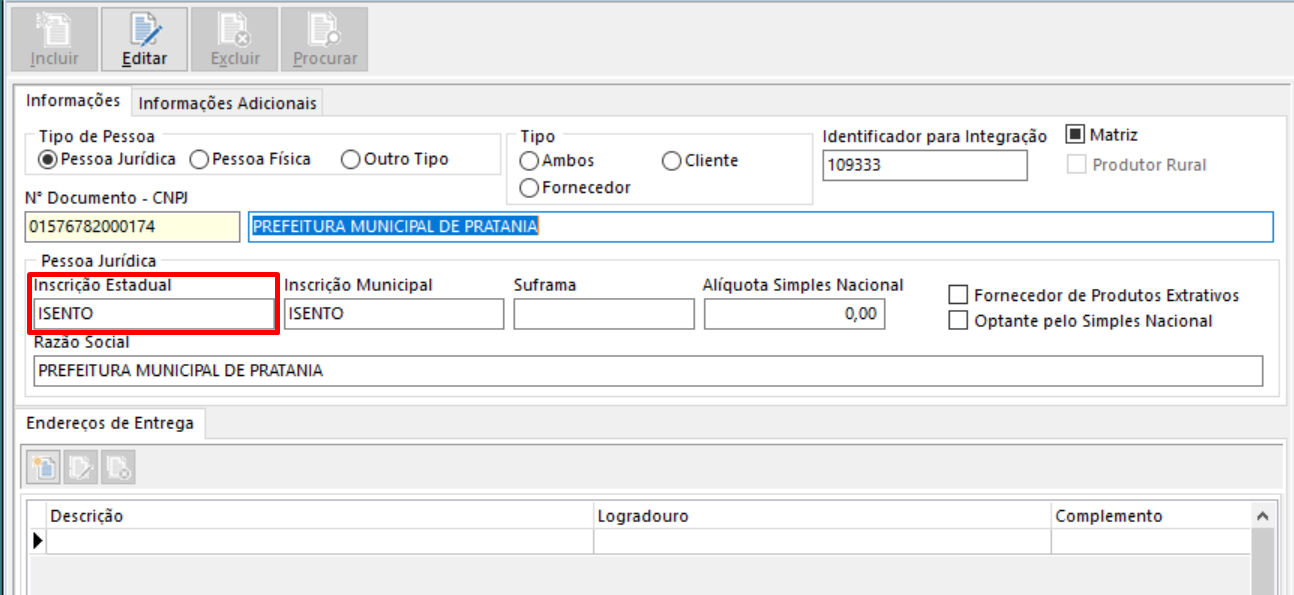Enable Fornecedor de Produtos Extrativos
Viewport: 1294px width, 595px height.
click(1094, 295)
